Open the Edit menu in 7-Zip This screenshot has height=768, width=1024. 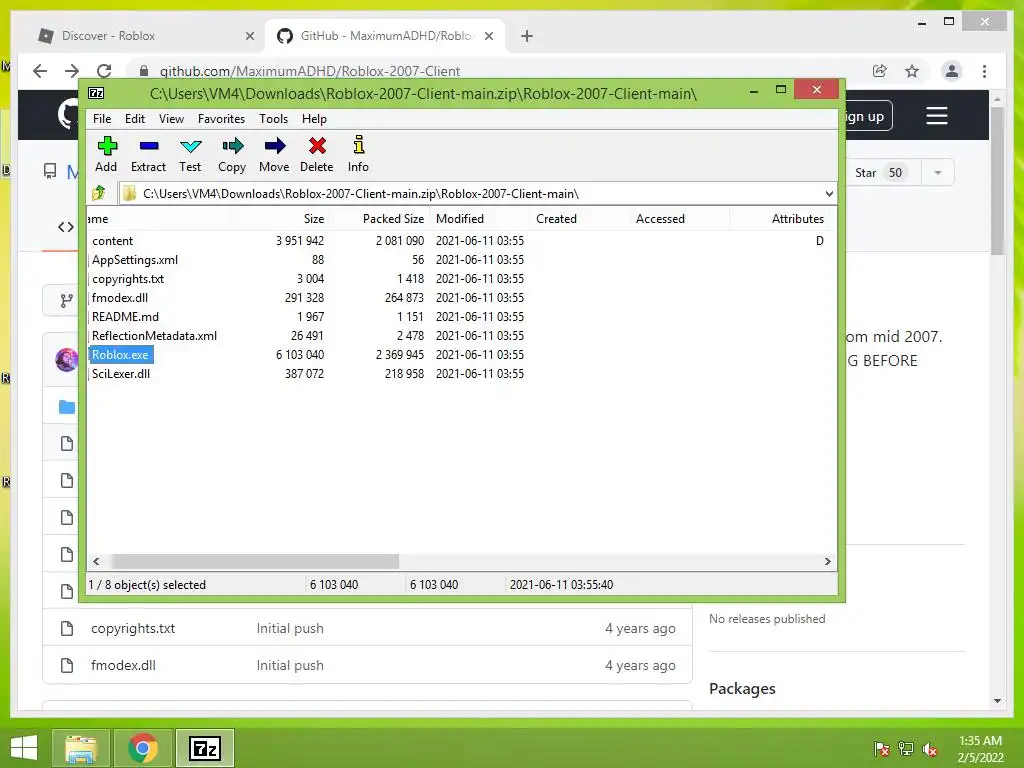point(135,119)
